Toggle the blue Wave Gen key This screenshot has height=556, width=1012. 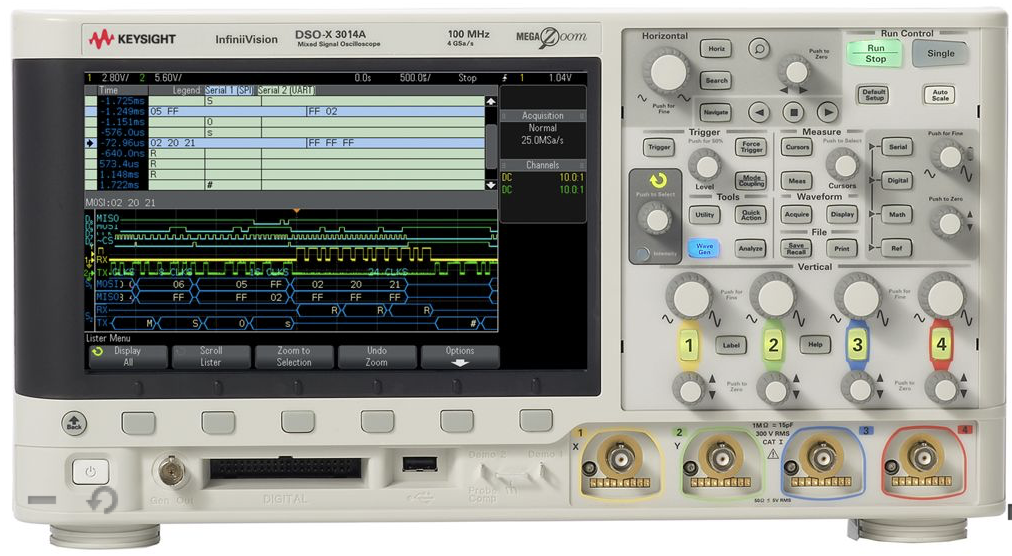[x=704, y=248]
